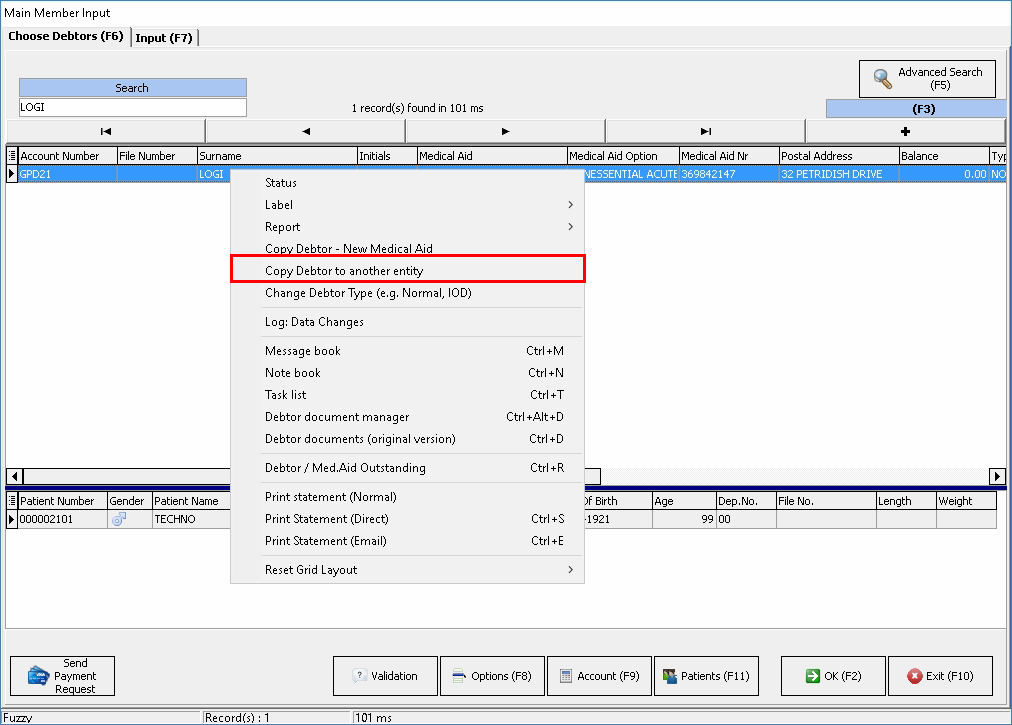
Task: Go to next record arrow
Action: tap(505, 131)
